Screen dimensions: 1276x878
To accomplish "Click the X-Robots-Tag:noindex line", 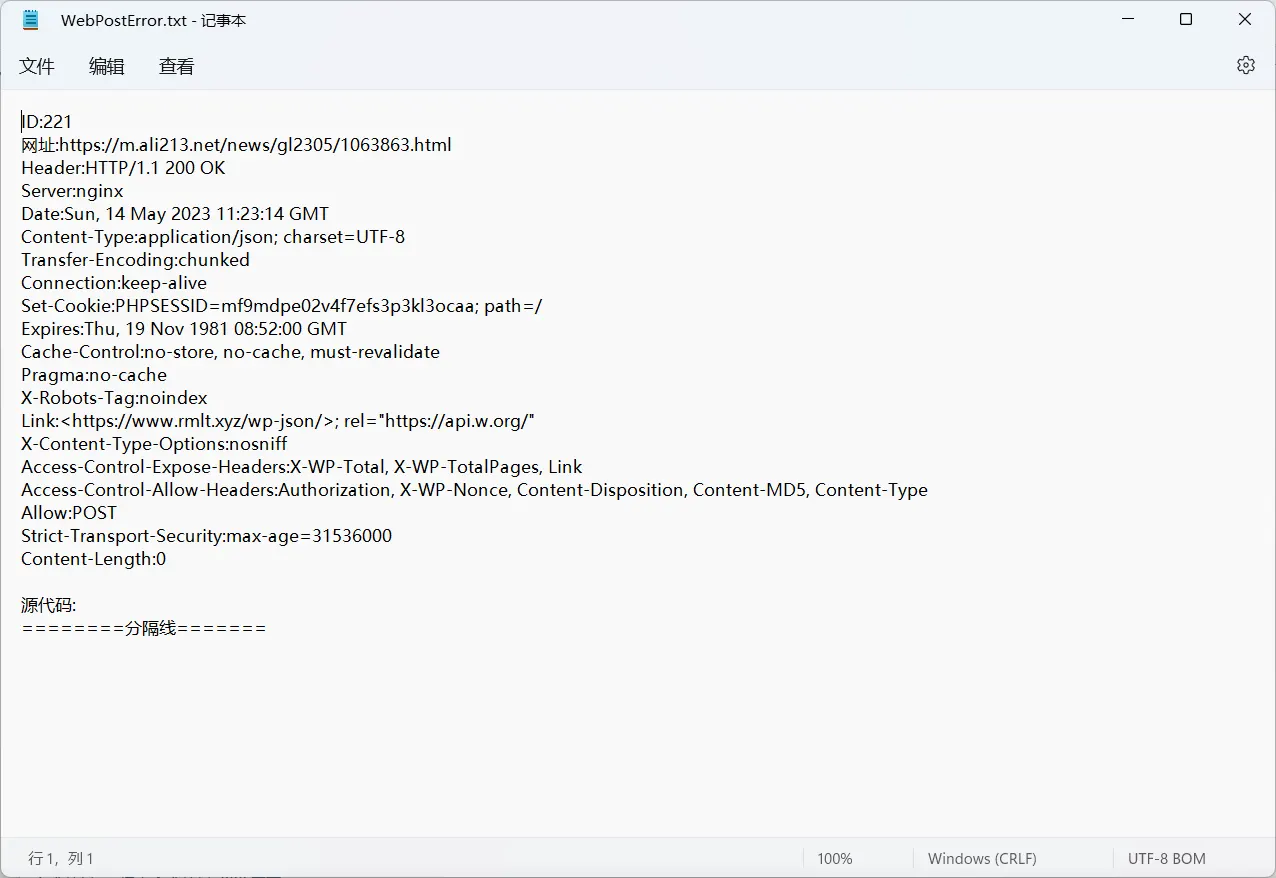I will 114,398.
